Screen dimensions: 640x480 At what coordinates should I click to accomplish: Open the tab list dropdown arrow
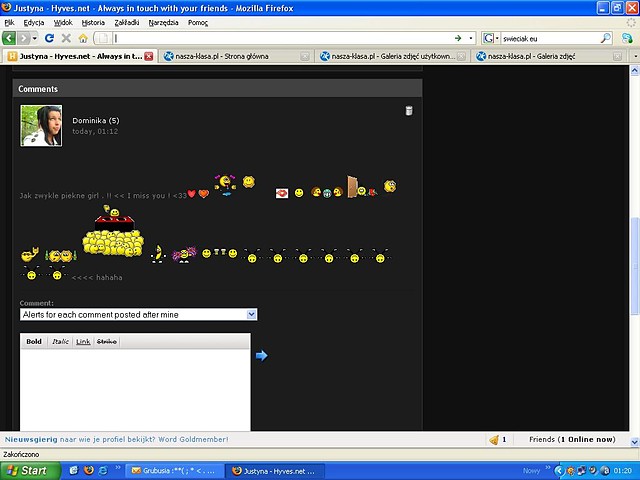(x=635, y=56)
